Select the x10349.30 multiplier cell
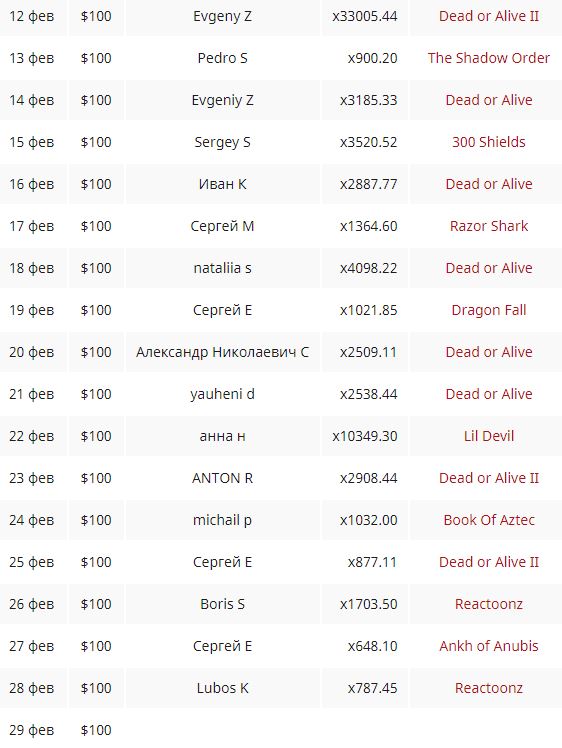 click(x=365, y=436)
